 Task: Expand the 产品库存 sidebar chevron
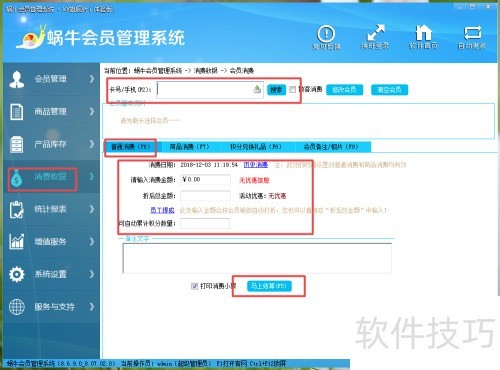pyautogui.click(x=92, y=144)
